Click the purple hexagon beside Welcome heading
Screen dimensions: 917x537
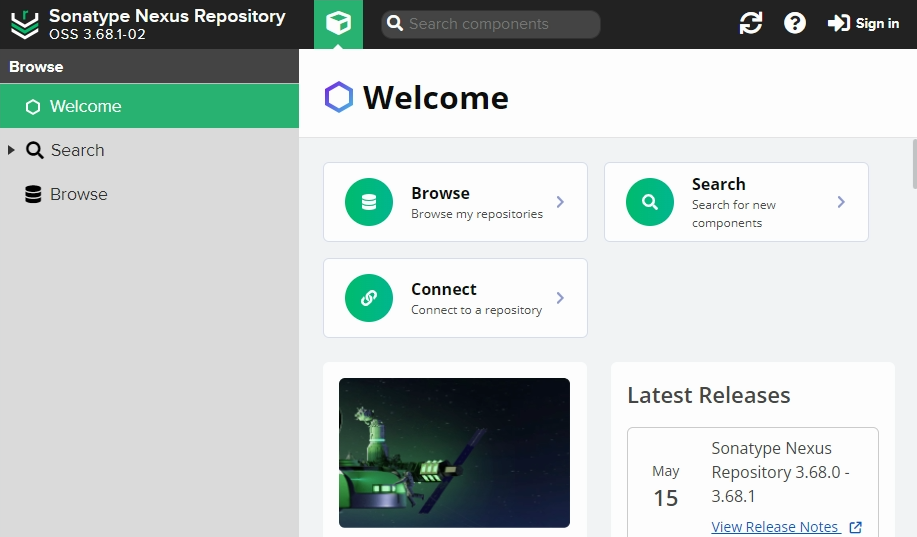339,97
